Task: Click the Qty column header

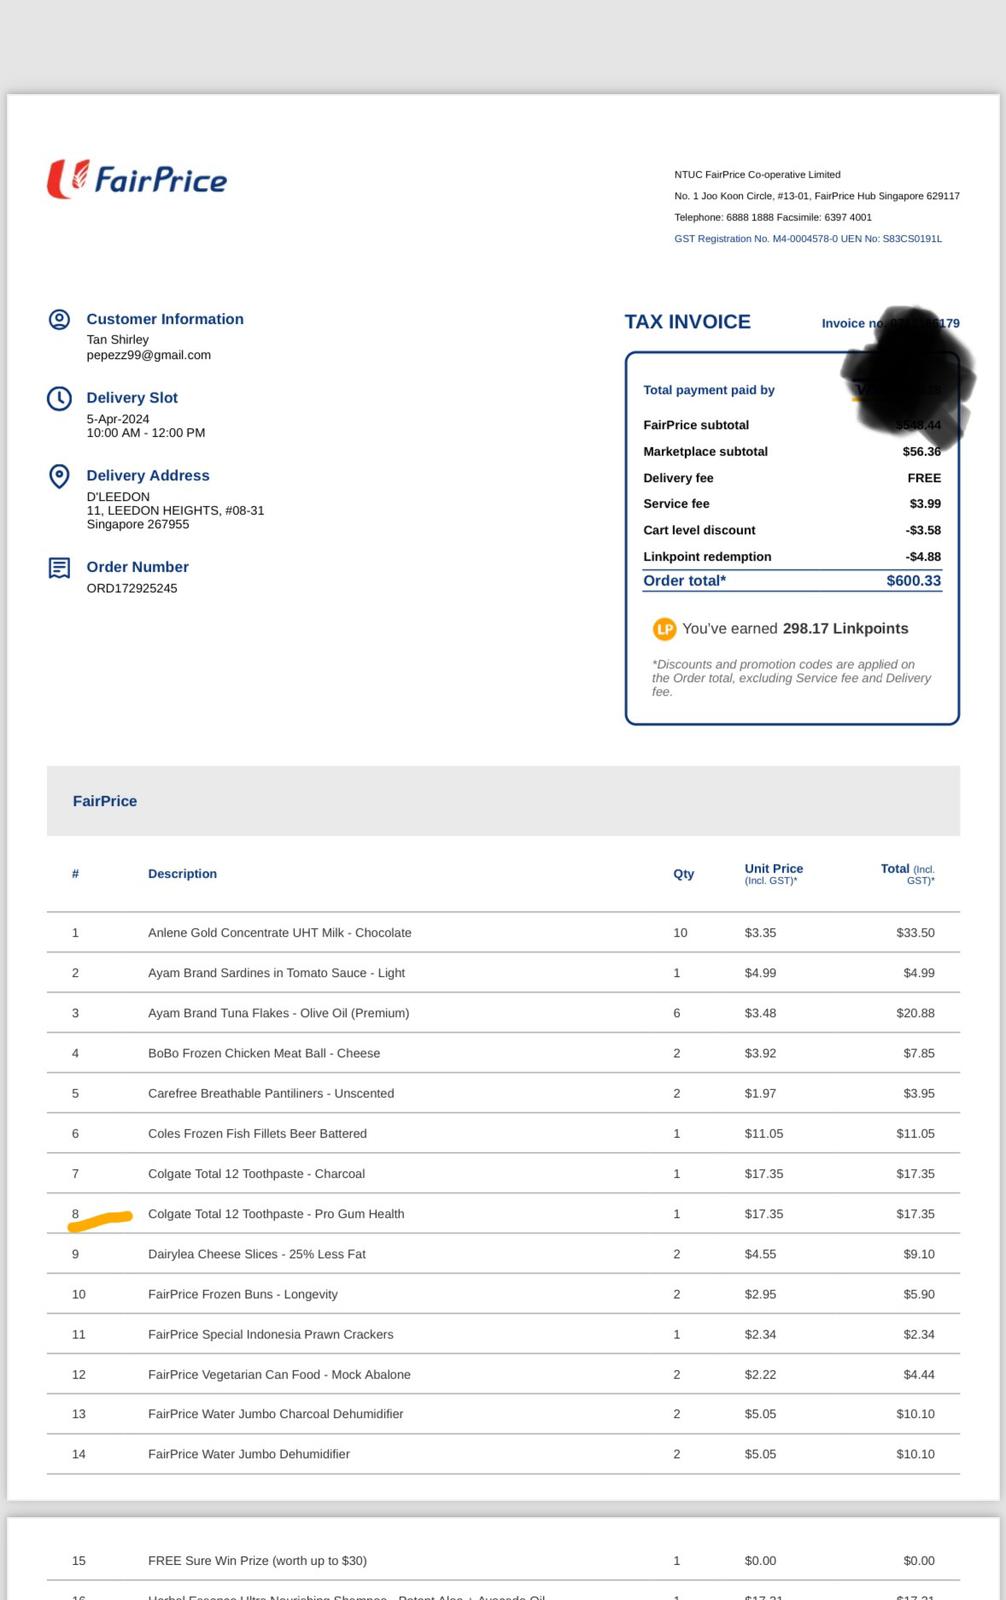Action: click(684, 874)
